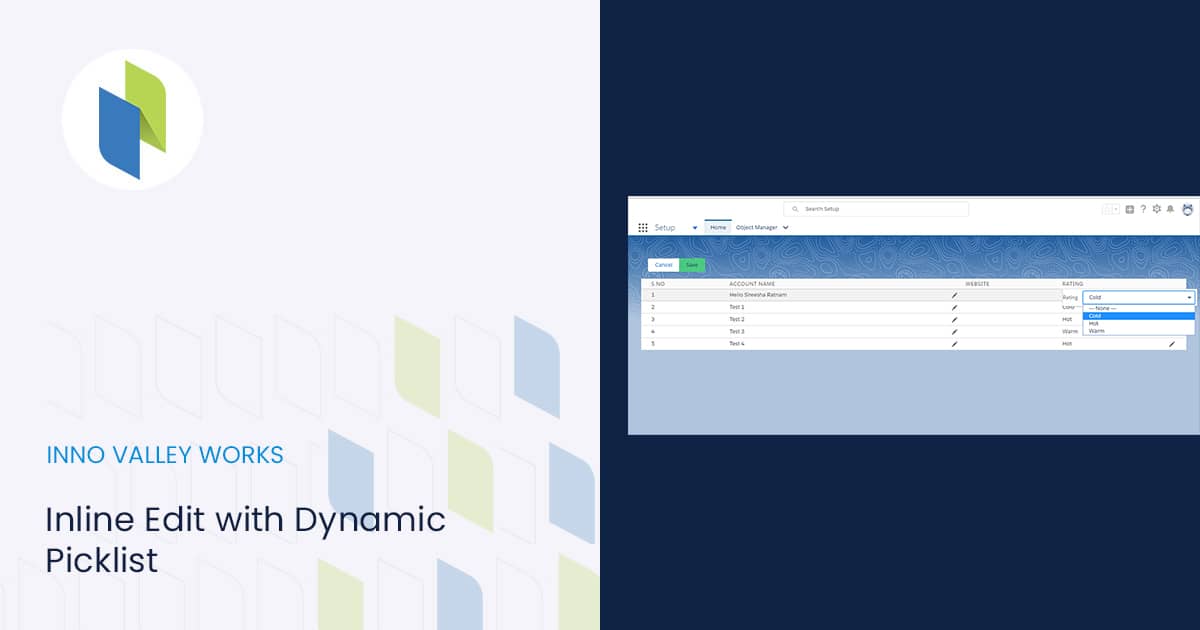1200x630 pixels.
Task: Expand the Object Manager chevron
Action: pos(785,228)
